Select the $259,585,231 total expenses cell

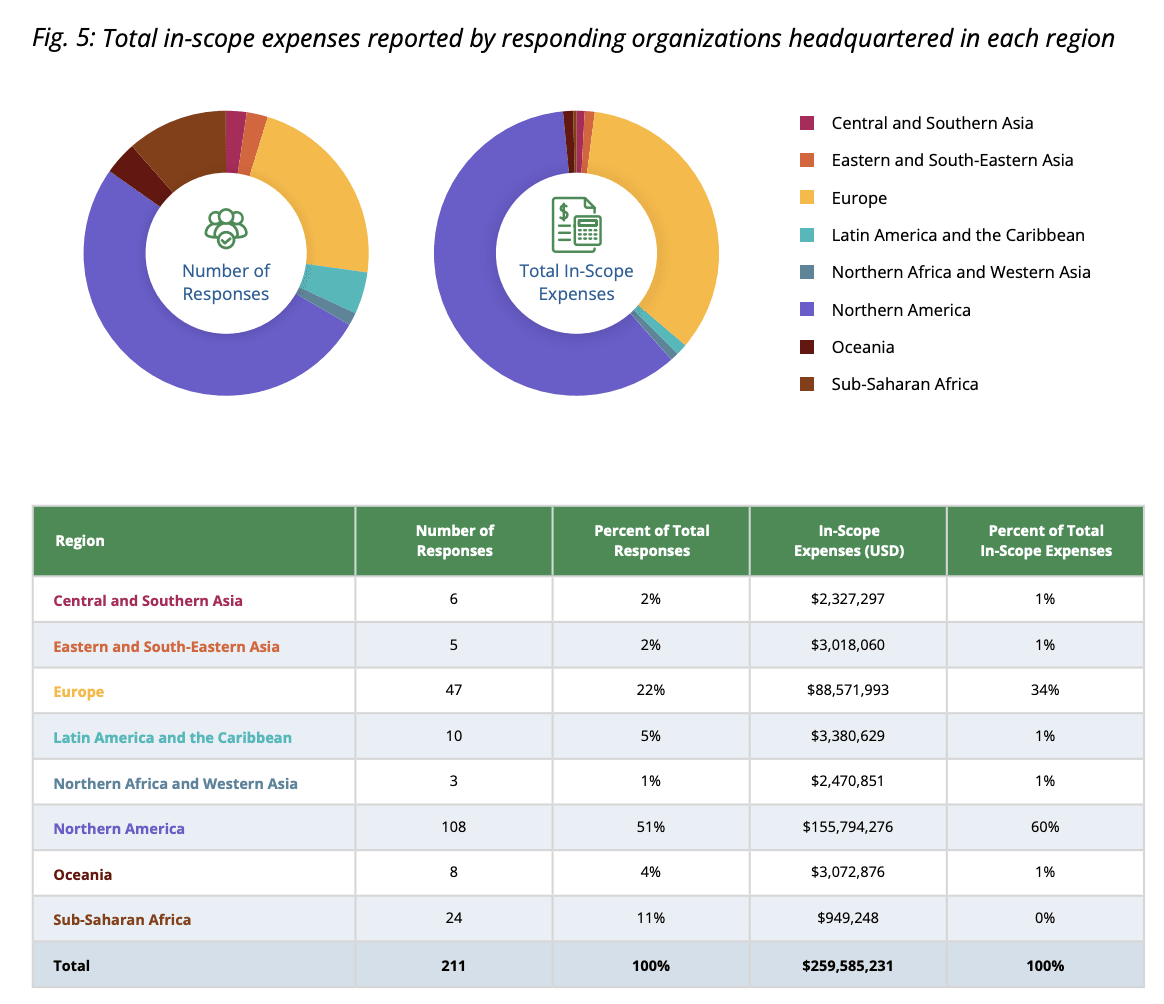[x=847, y=965]
